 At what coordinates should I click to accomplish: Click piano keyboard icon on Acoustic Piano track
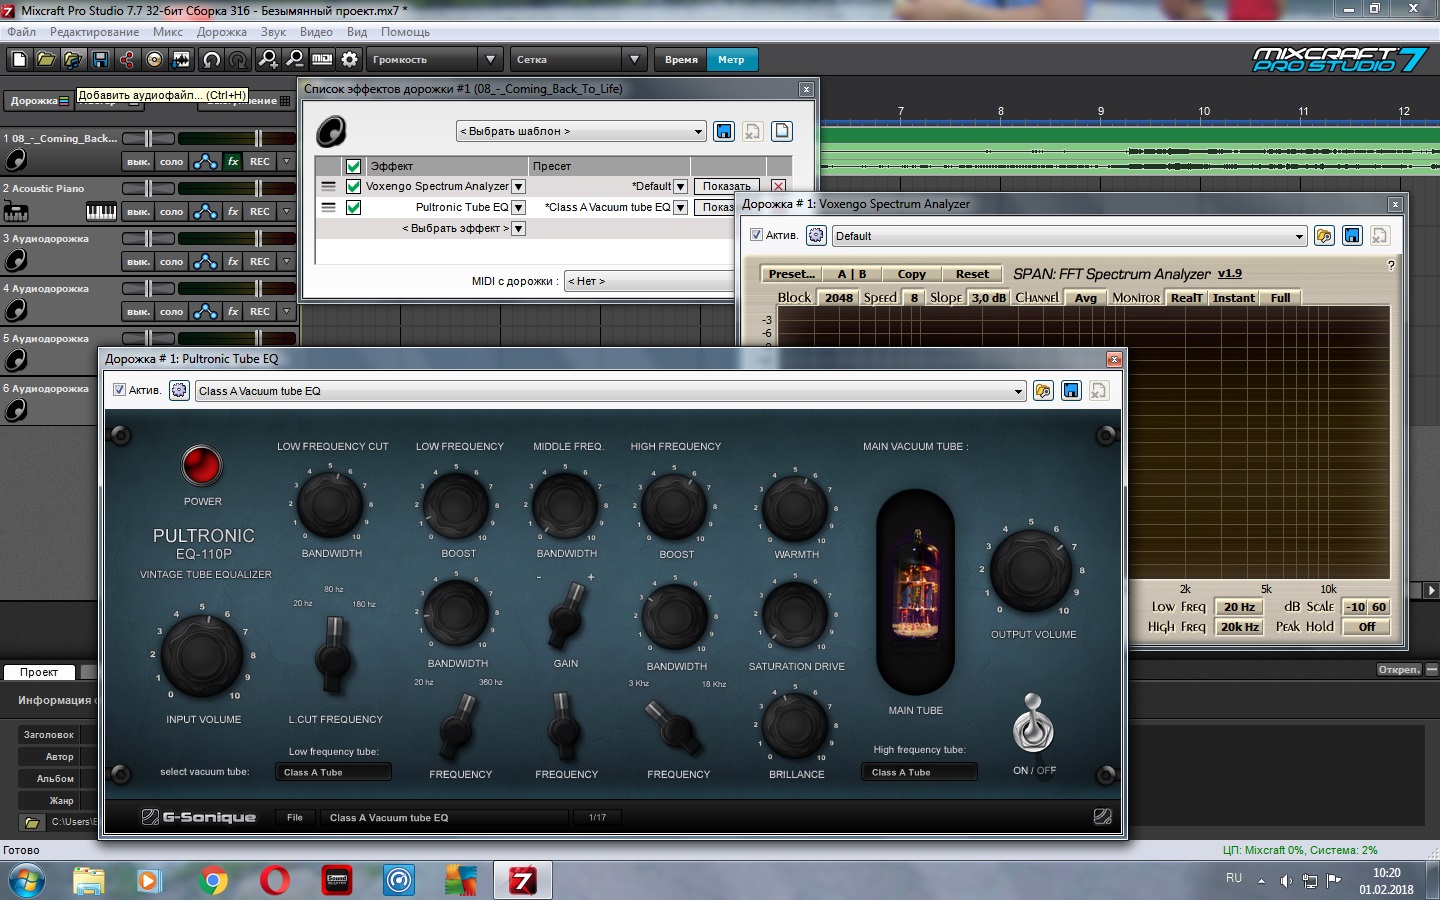click(101, 211)
